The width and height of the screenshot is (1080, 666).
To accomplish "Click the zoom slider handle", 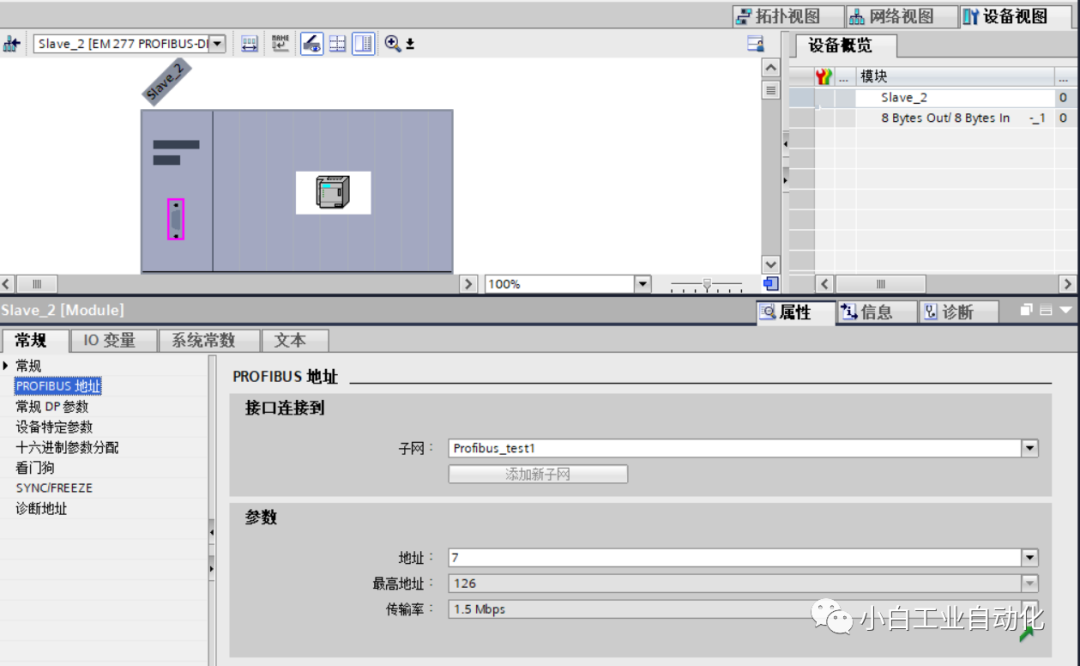I will pos(707,284).
